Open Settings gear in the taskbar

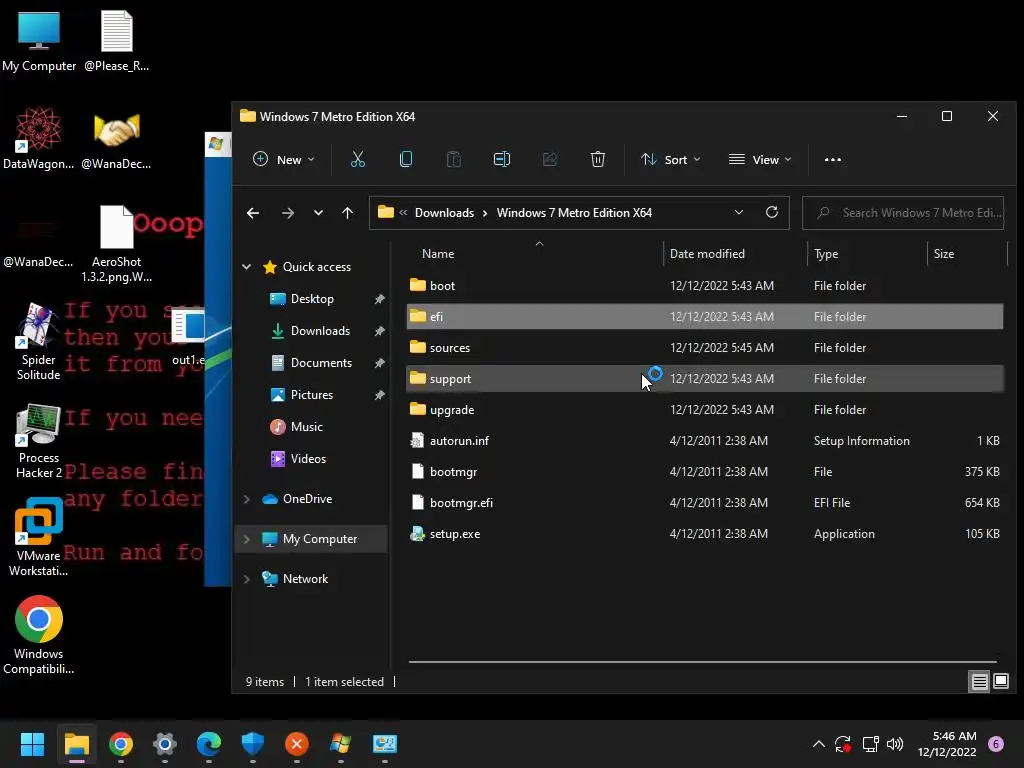(165, 744)
